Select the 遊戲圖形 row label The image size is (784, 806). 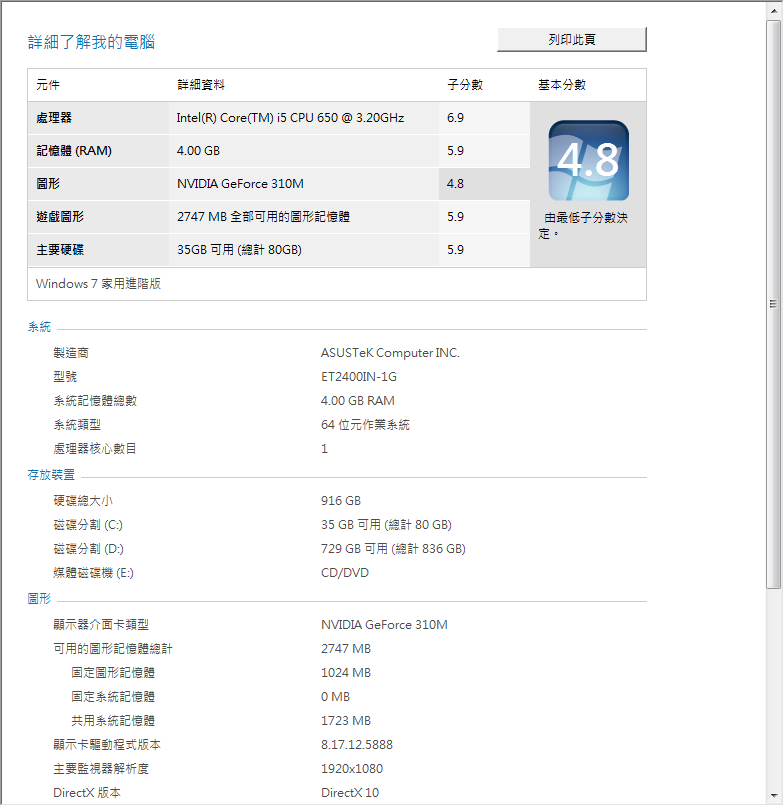(60, 216)
